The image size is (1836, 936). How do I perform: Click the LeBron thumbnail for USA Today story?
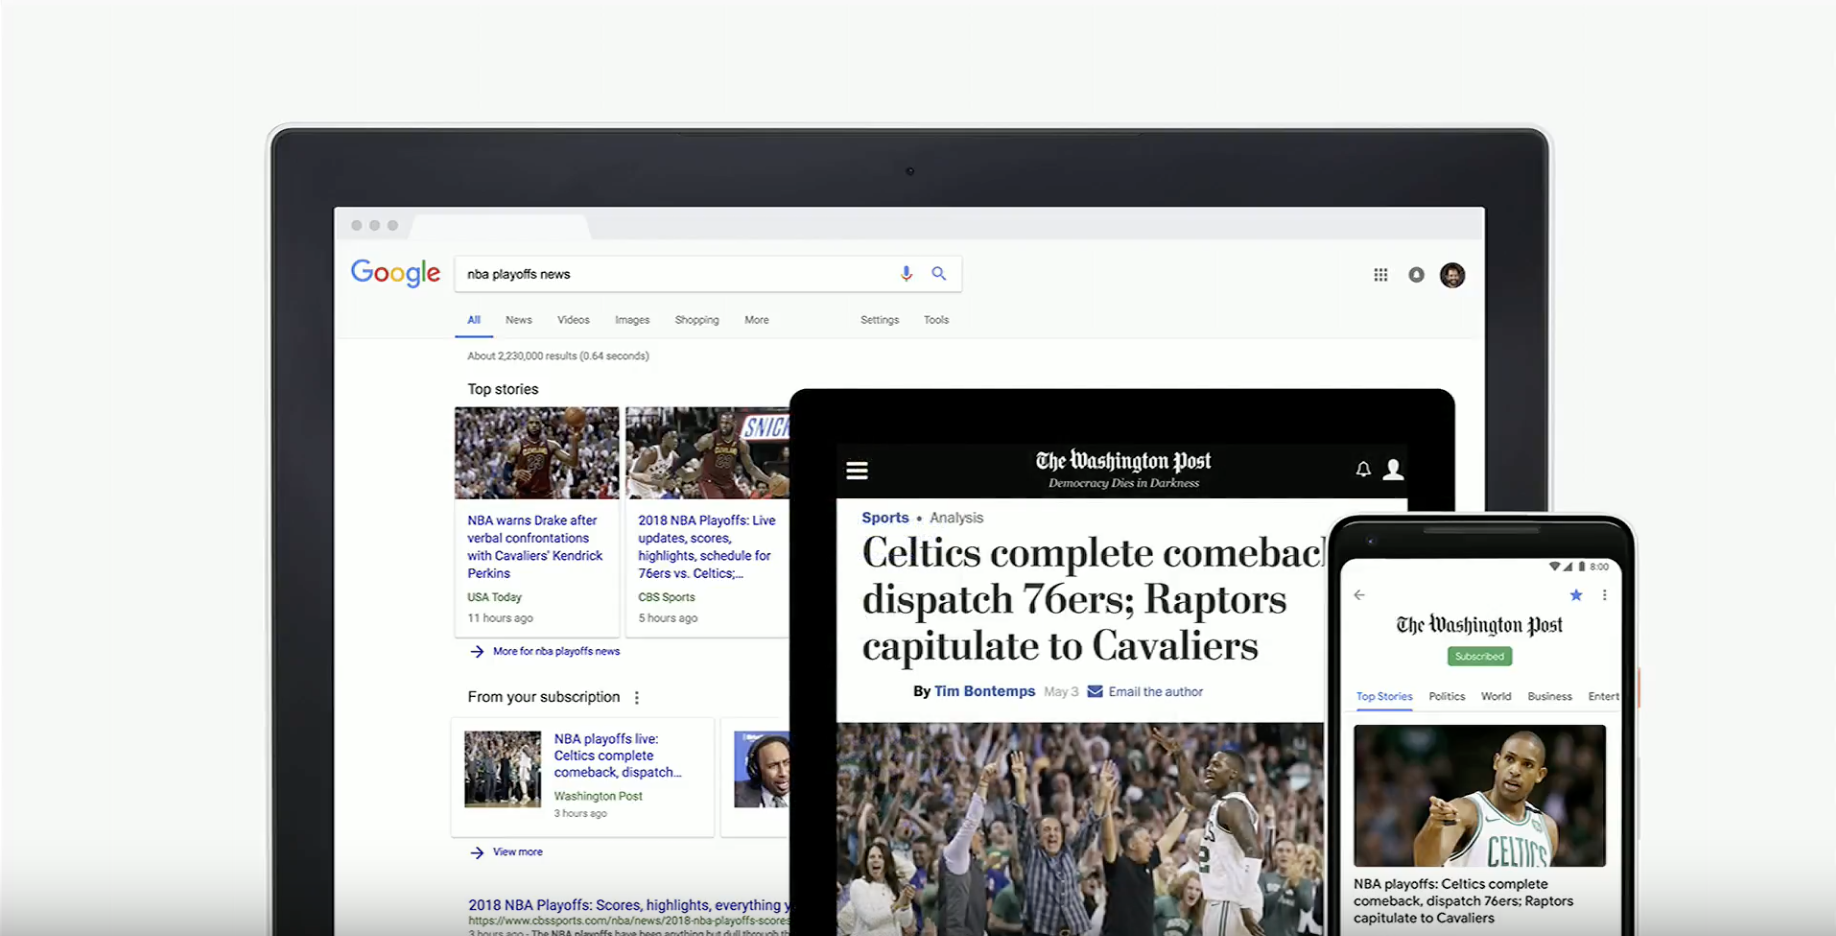click(x=537, y=452)
